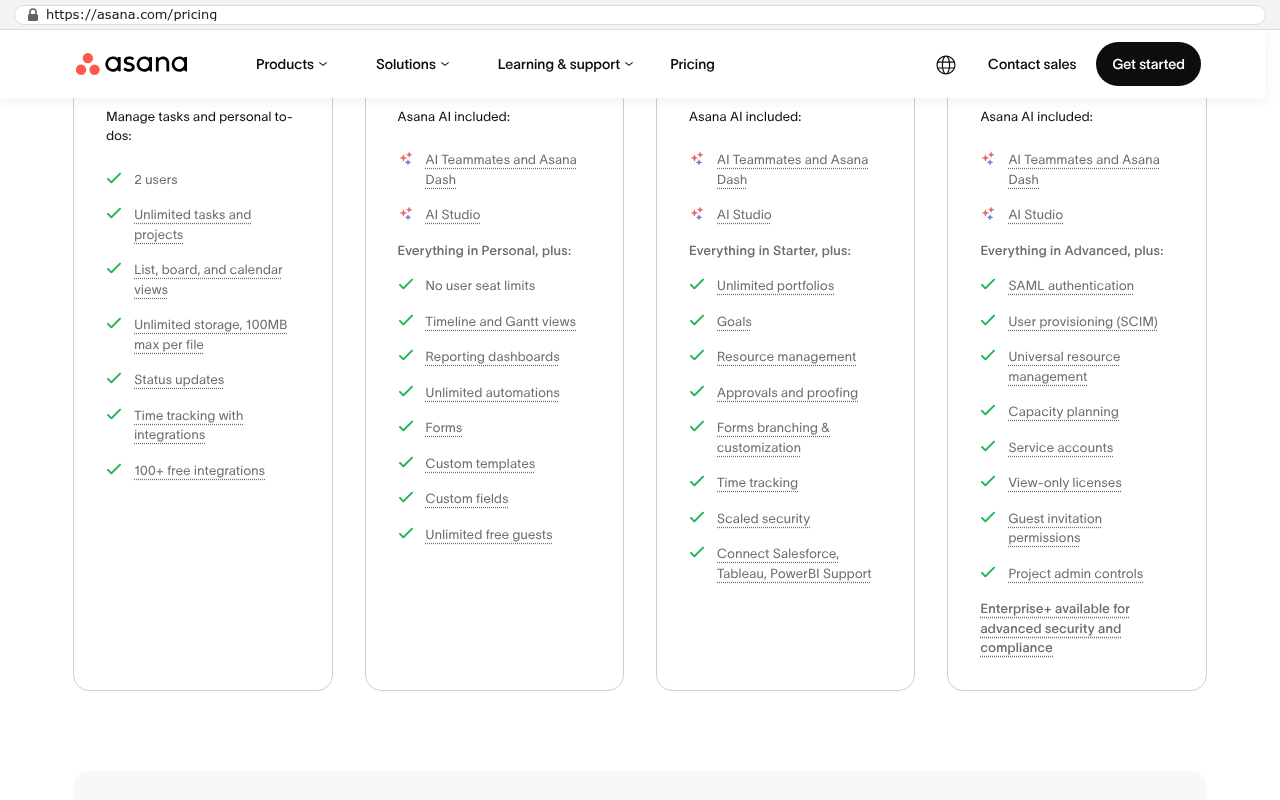
Task: Click the checkmark next to Forms
Action: (x=405, y=427)
